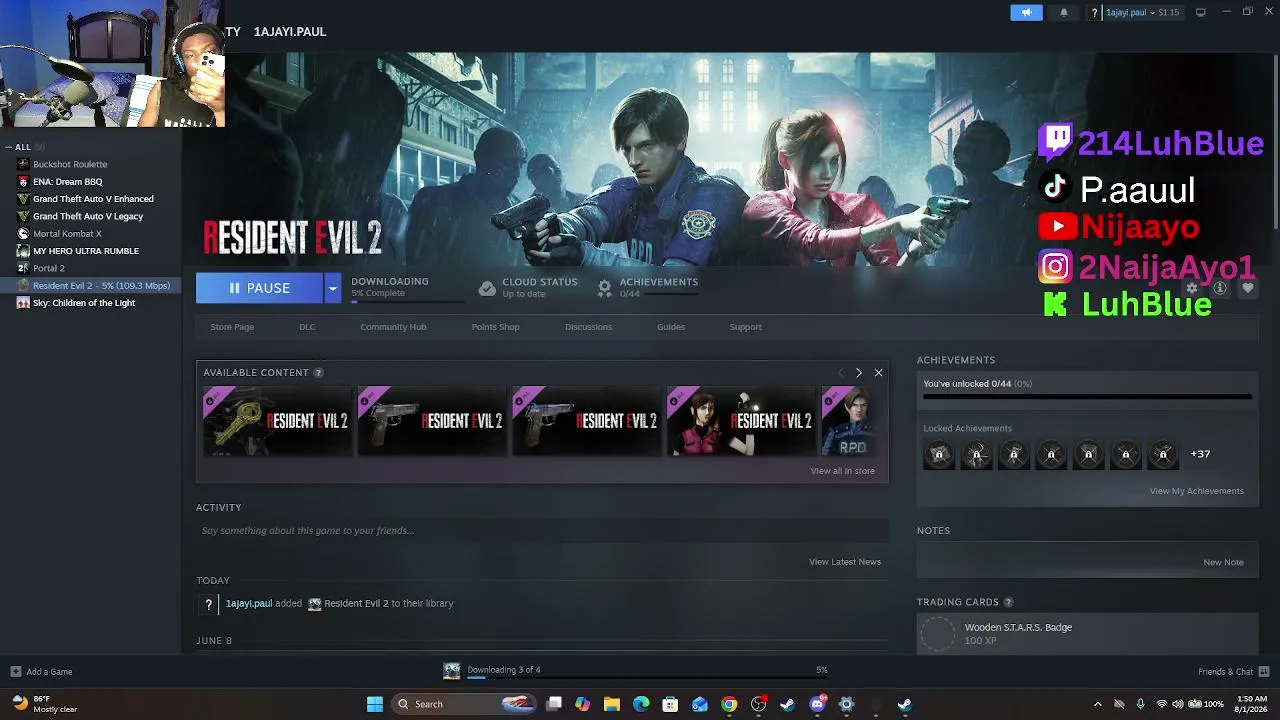Show hidden system tray icons

click(x=1097, y=704)
